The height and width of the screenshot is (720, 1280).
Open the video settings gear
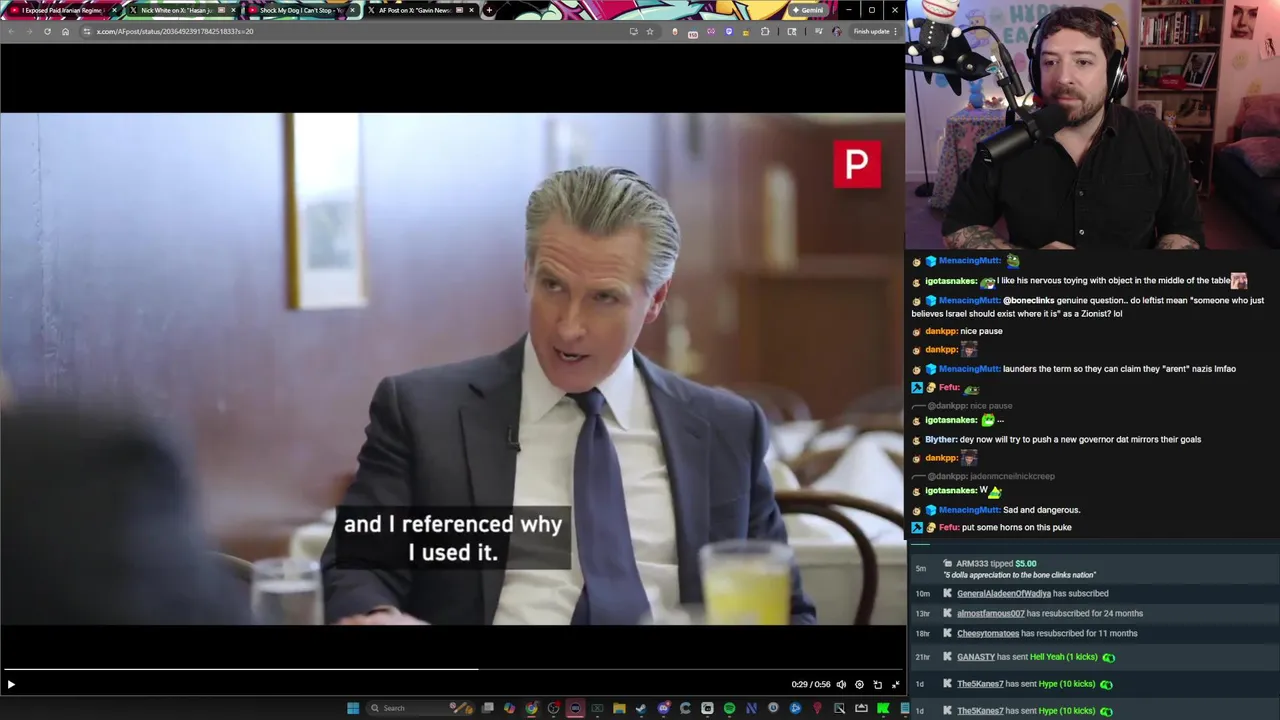pos(859,684)
